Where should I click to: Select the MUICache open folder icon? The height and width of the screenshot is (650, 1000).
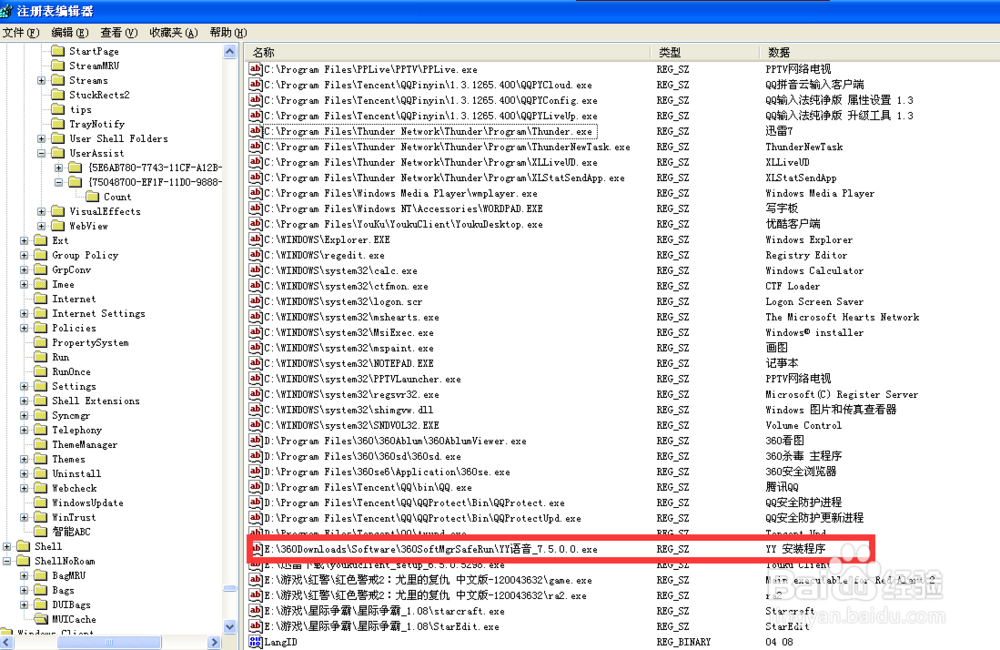click(41, 619)
